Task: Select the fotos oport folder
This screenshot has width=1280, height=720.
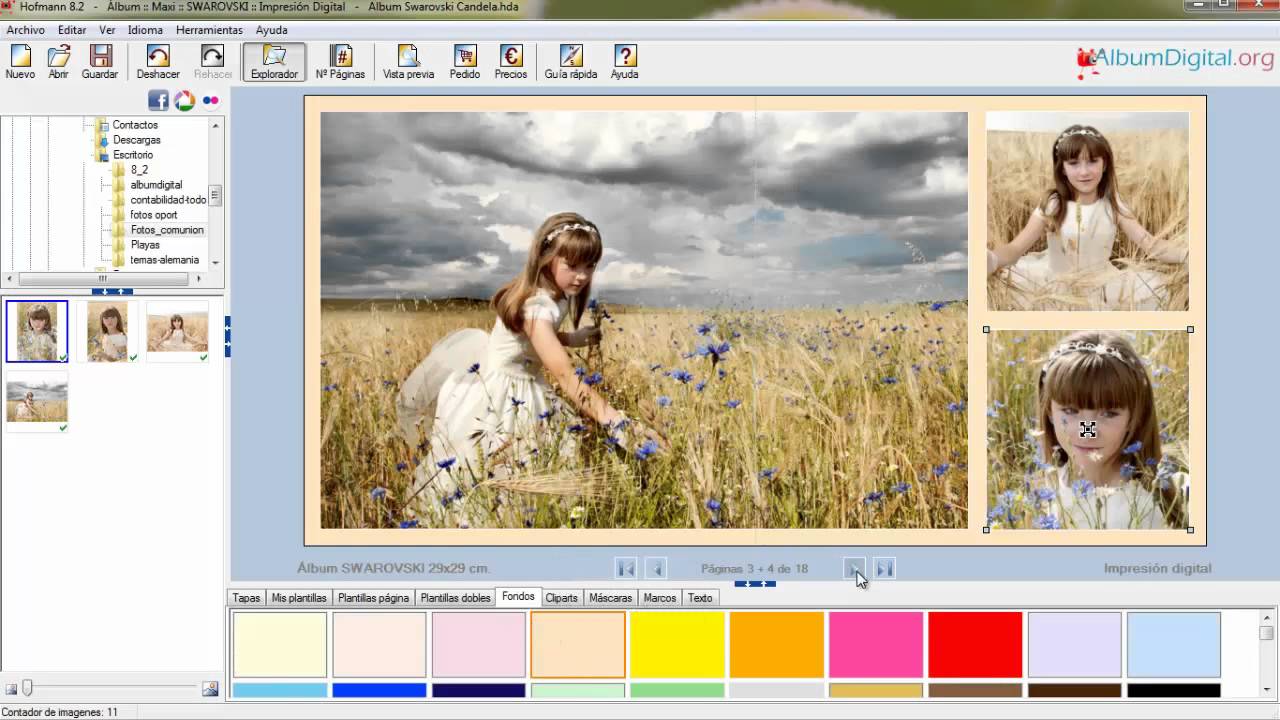Action: [154, 215]
